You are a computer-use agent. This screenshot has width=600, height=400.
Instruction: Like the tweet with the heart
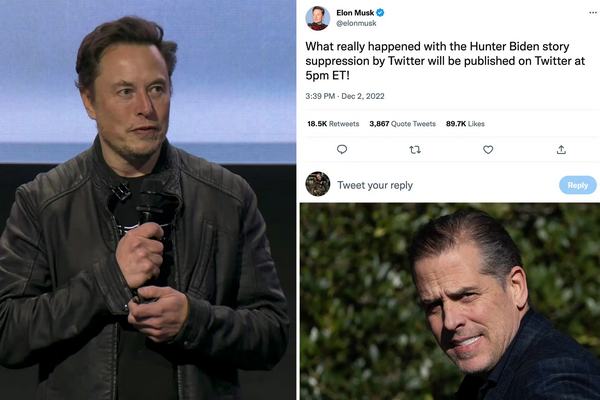pos(488,149)
